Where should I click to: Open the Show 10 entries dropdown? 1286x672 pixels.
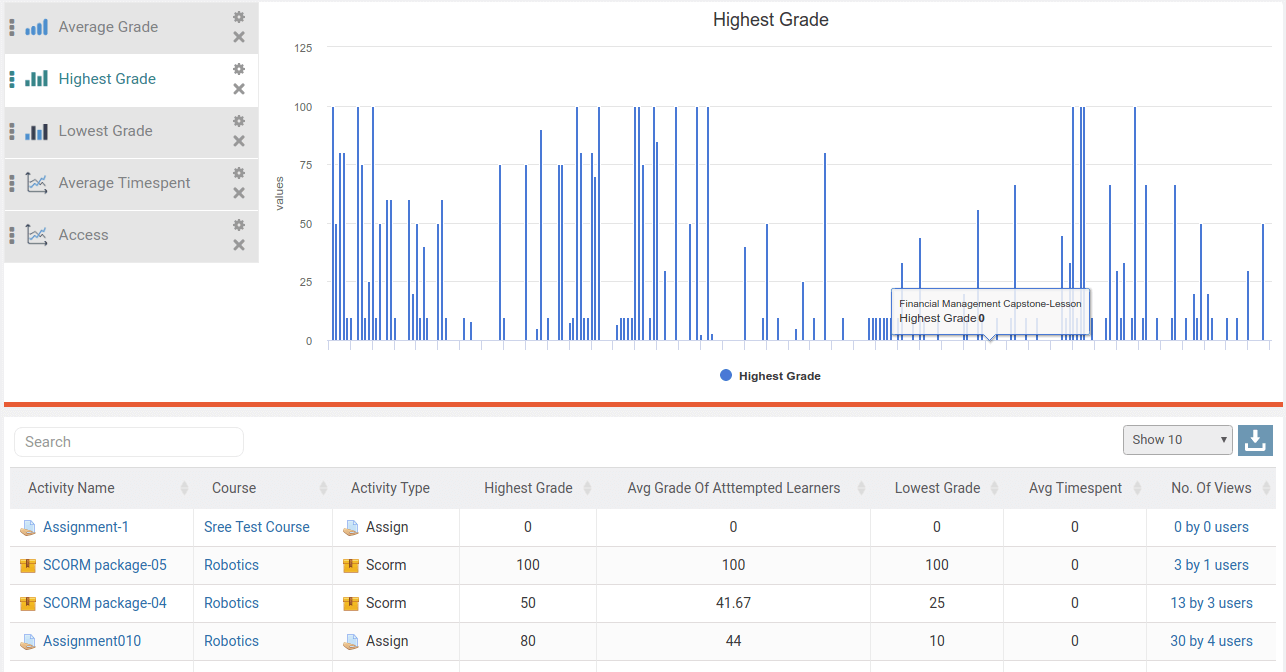(x=1177, y=440)
